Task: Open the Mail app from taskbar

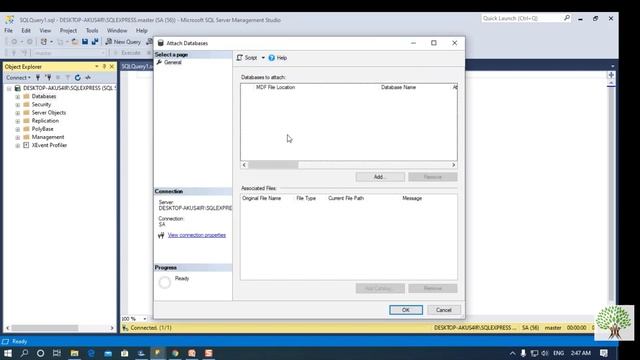Action: pos(108,353)
